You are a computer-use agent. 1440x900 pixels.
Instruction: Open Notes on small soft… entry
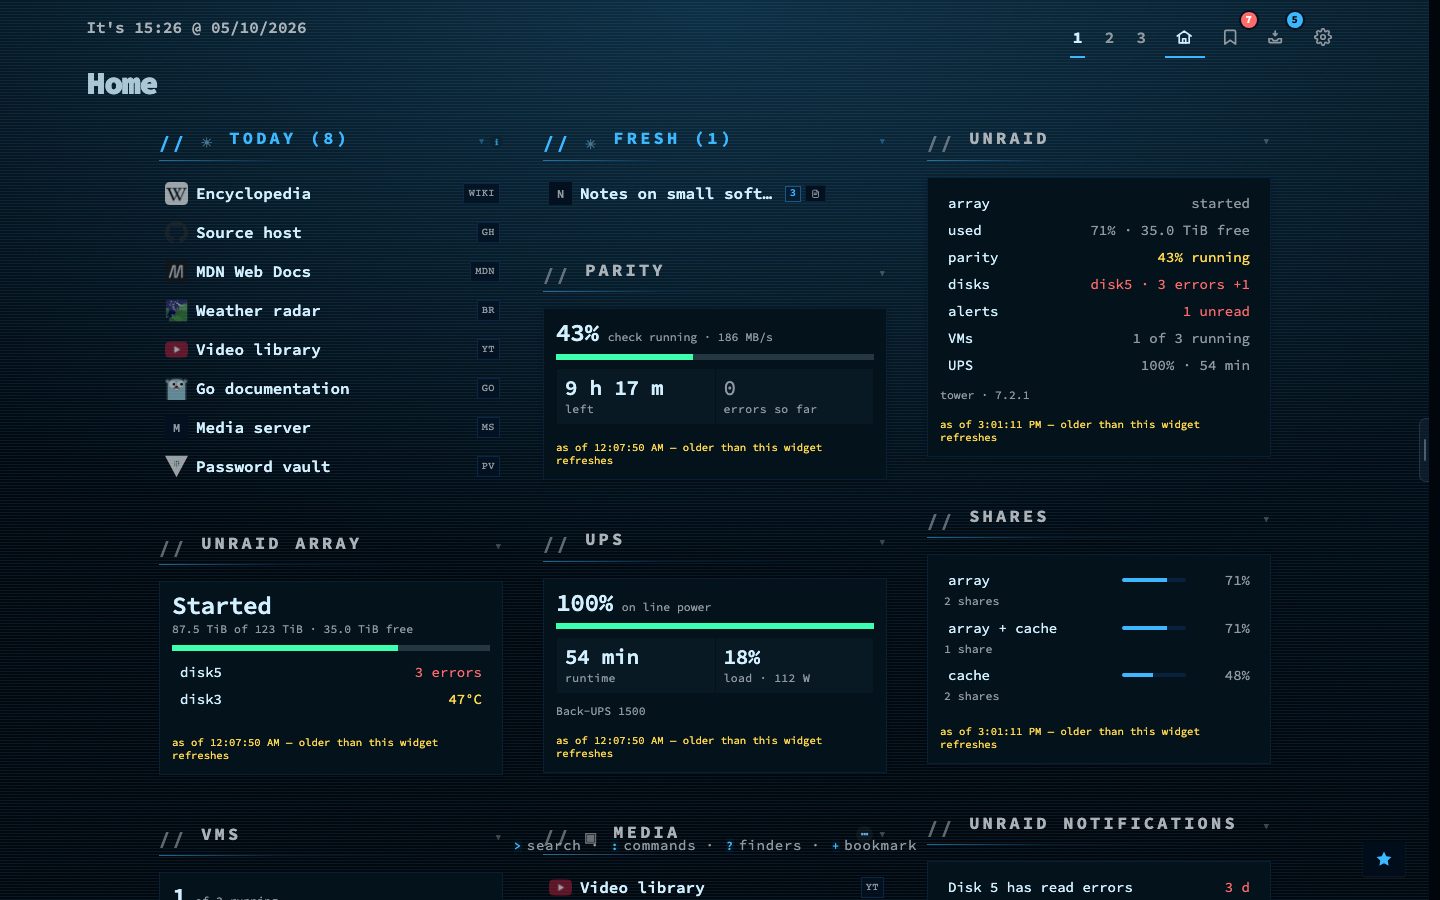tap(676, 194)
